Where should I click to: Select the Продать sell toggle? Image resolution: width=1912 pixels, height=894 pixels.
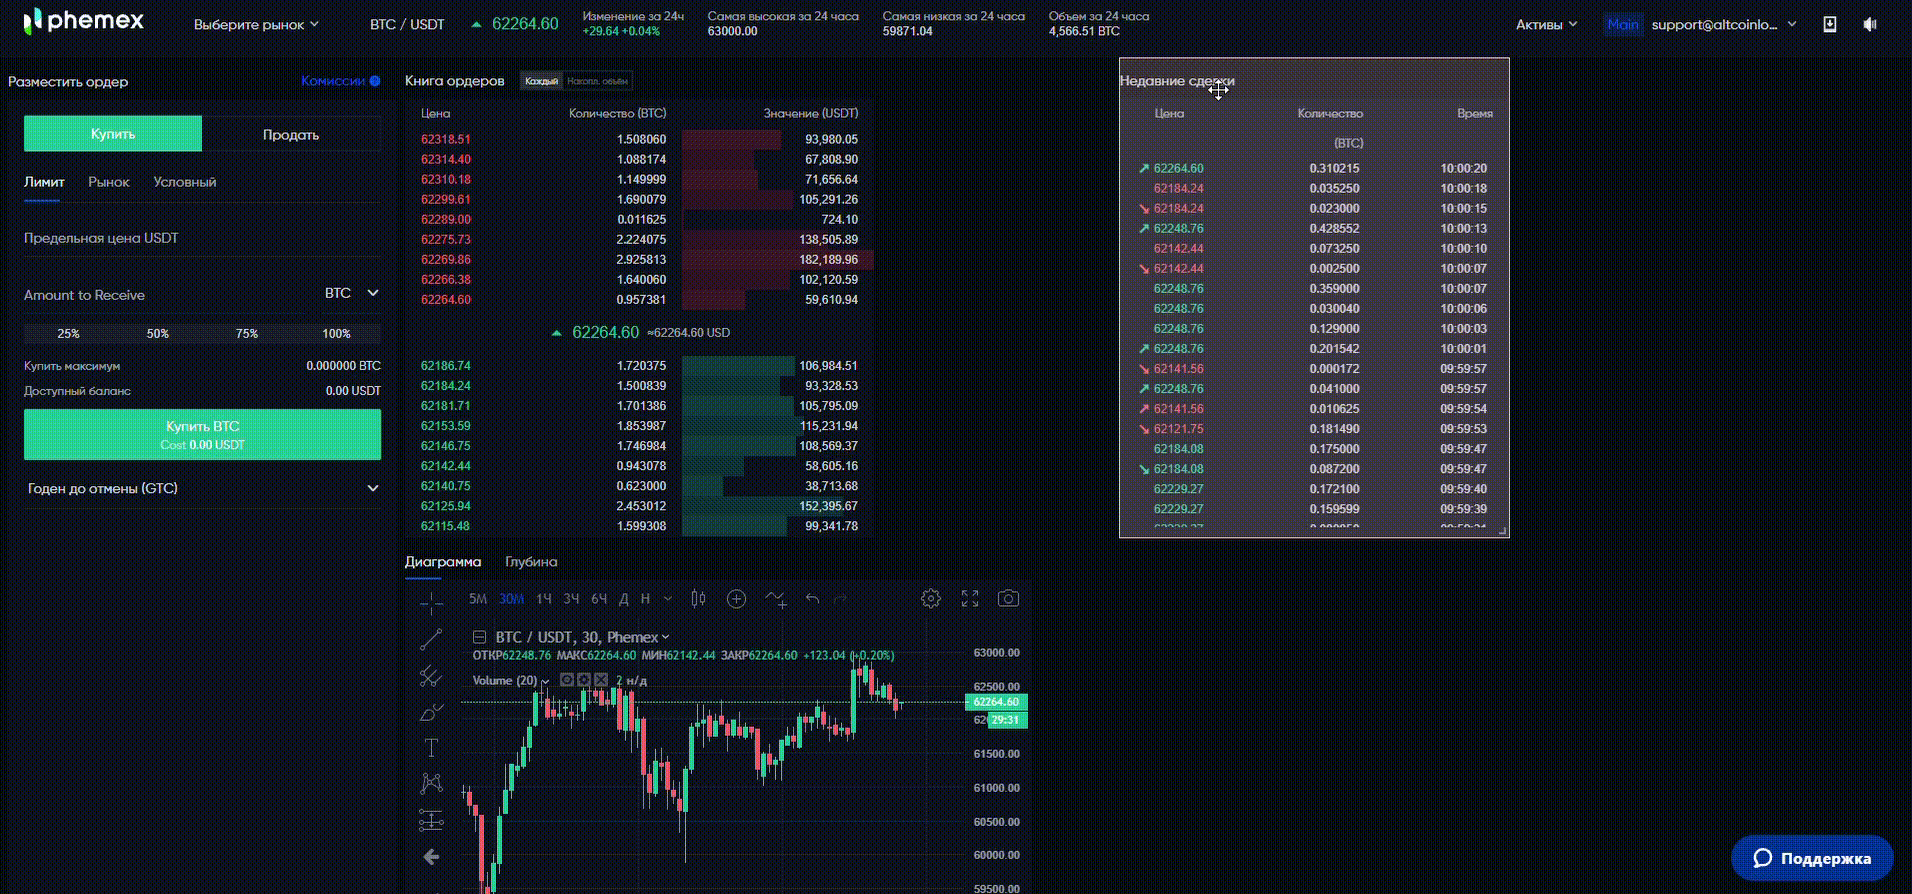[x=291, y=134]
